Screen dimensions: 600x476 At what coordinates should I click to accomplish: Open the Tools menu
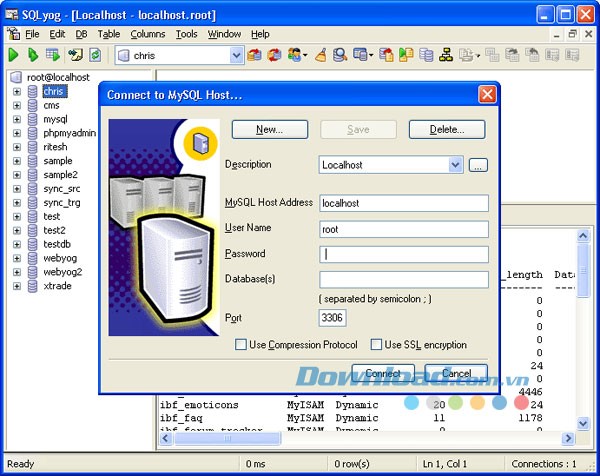[186, 34]
